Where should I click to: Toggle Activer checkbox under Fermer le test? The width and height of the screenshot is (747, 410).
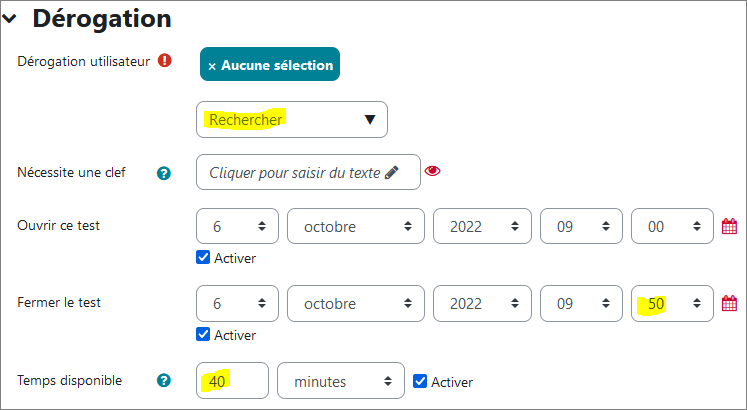[x=203, y=335]
